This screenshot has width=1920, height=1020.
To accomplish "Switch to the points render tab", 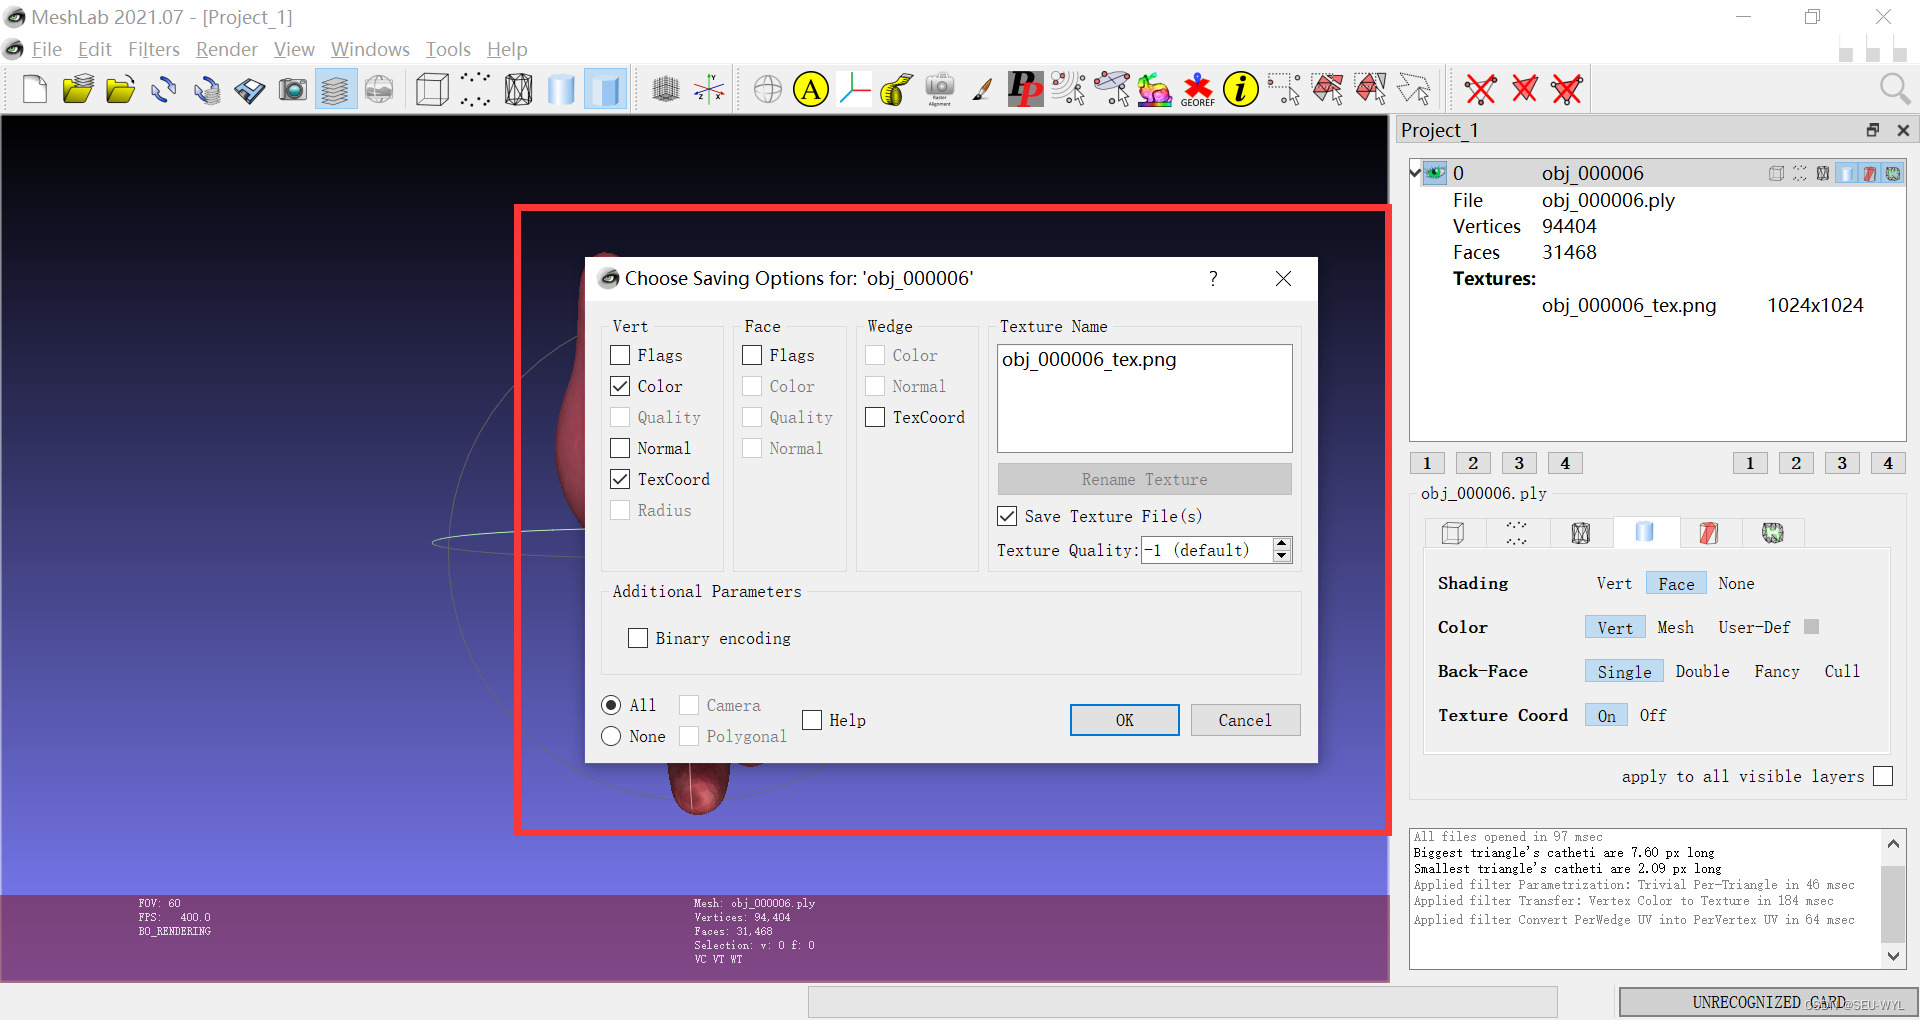I will pos(1516,533).
